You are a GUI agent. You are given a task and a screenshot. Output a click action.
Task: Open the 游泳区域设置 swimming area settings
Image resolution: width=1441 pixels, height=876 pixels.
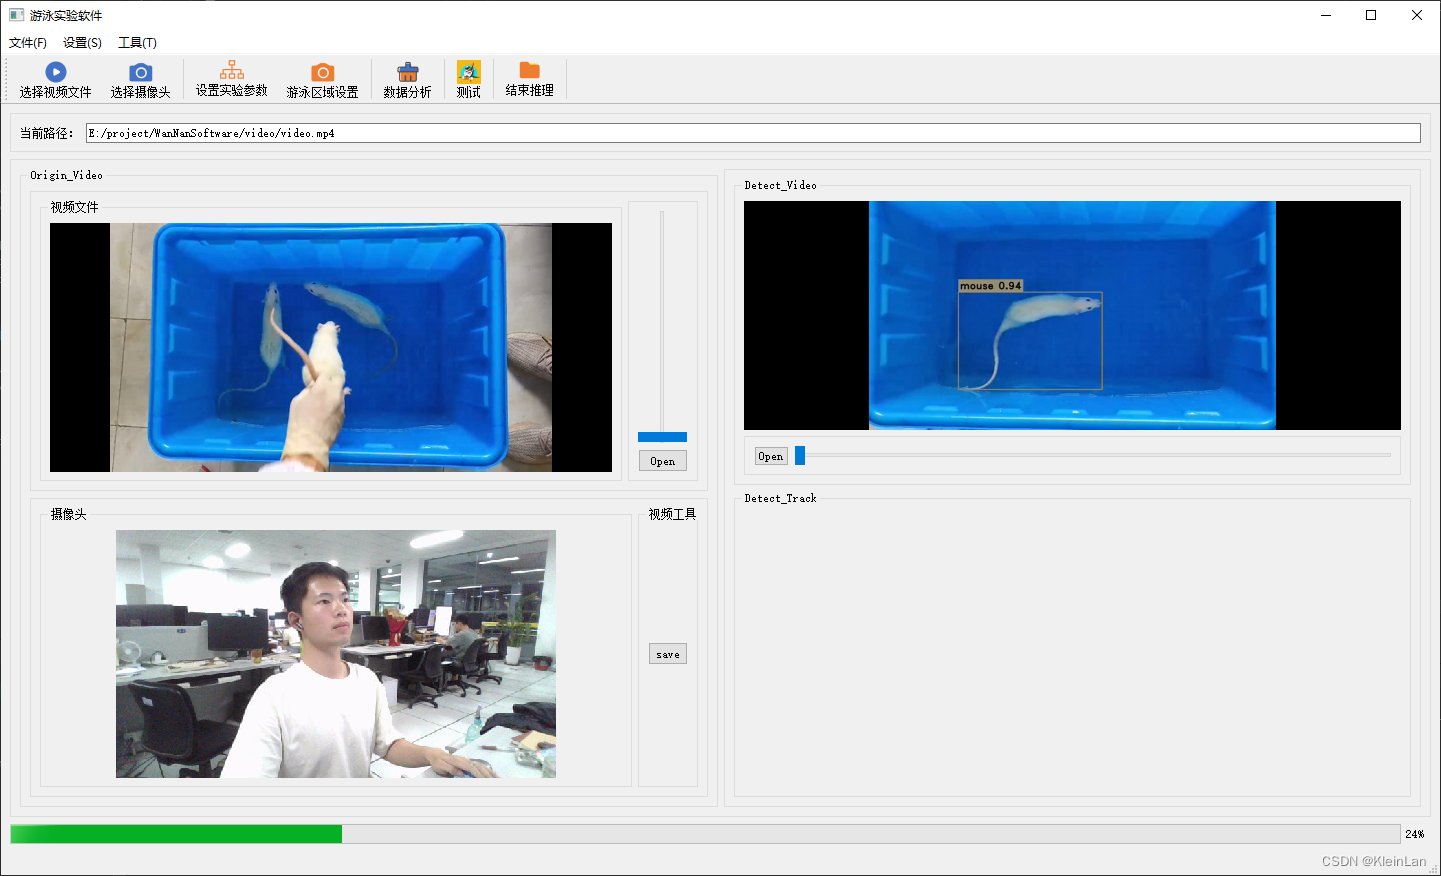(322, 79)
